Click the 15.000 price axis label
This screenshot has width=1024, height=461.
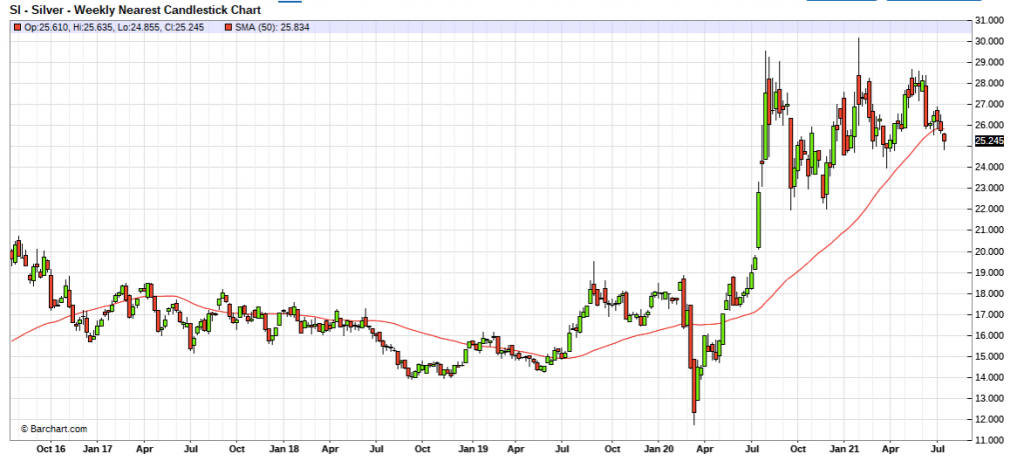[990, 356]
